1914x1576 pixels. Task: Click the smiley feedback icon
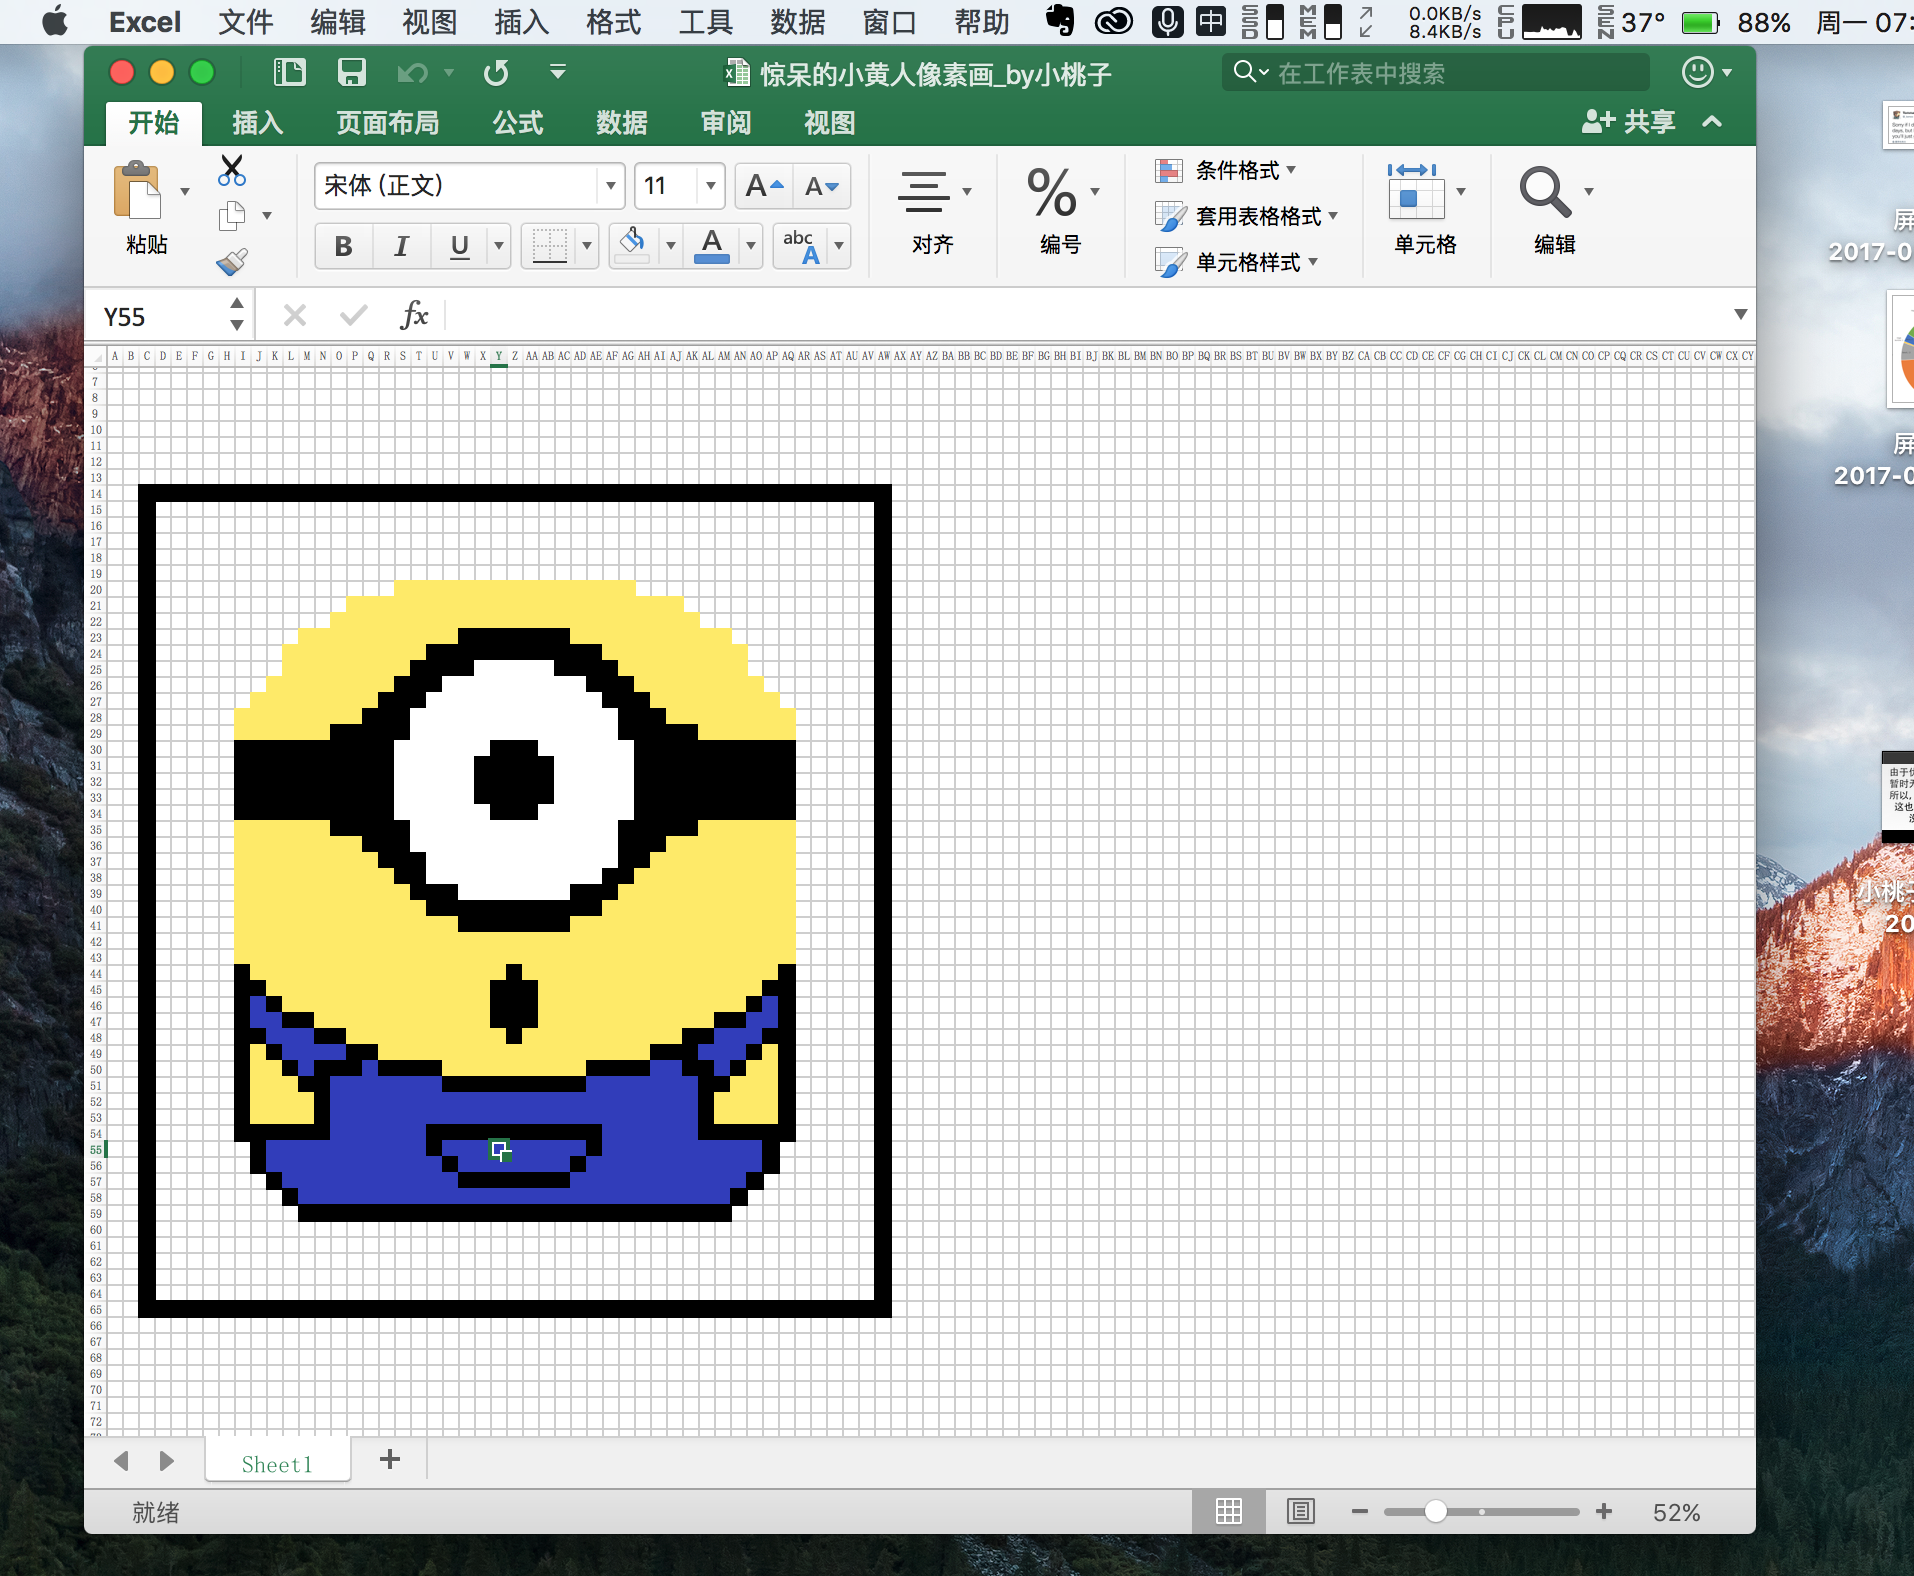point(1697,72)
